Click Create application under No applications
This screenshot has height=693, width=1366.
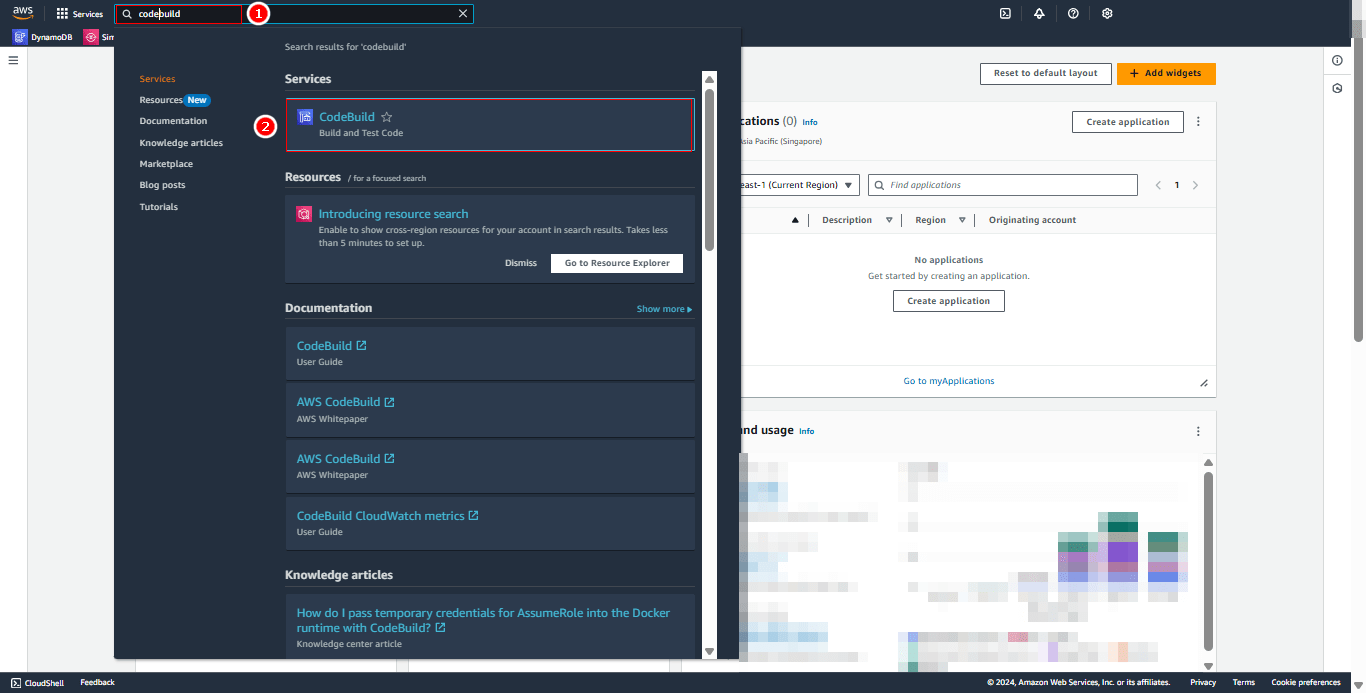[x=948, y=301]
